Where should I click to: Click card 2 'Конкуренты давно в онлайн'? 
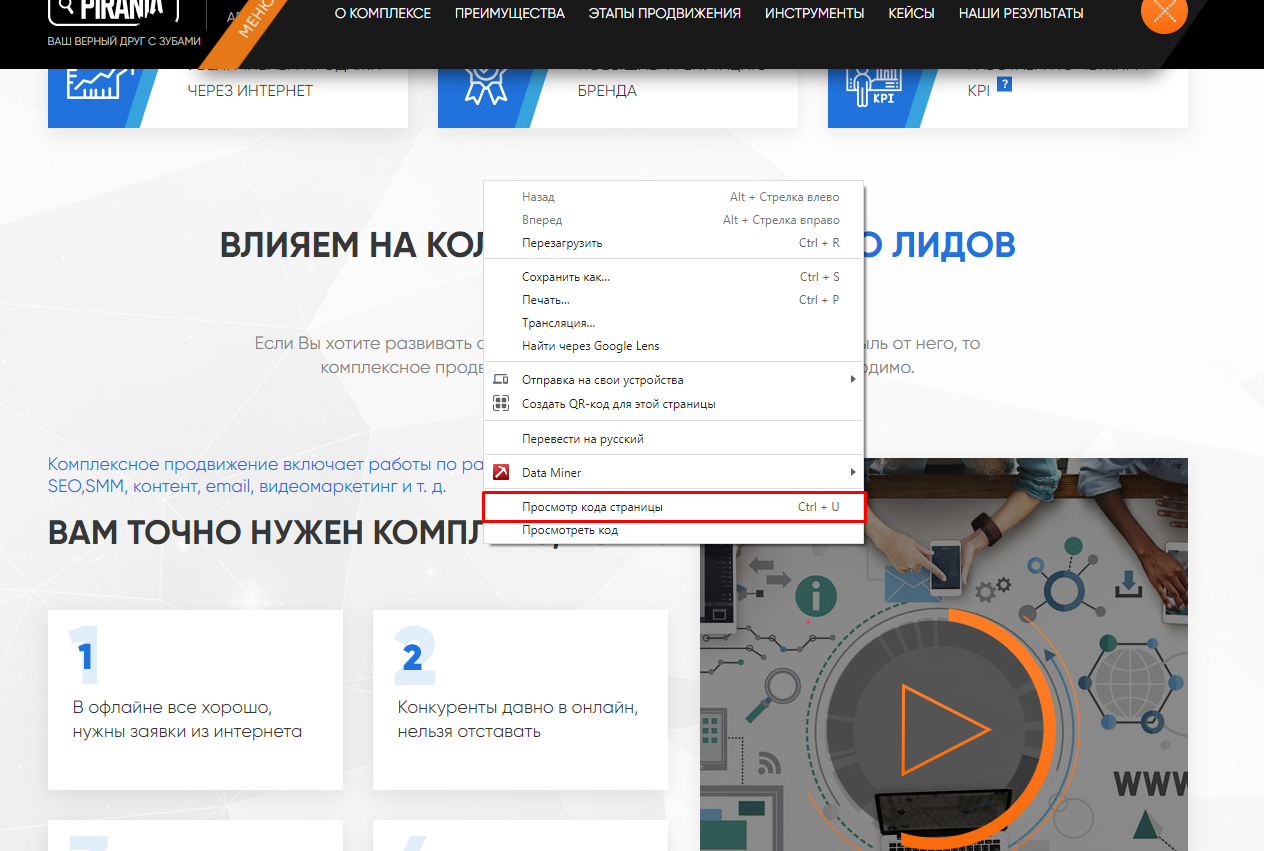coord(520,700)
